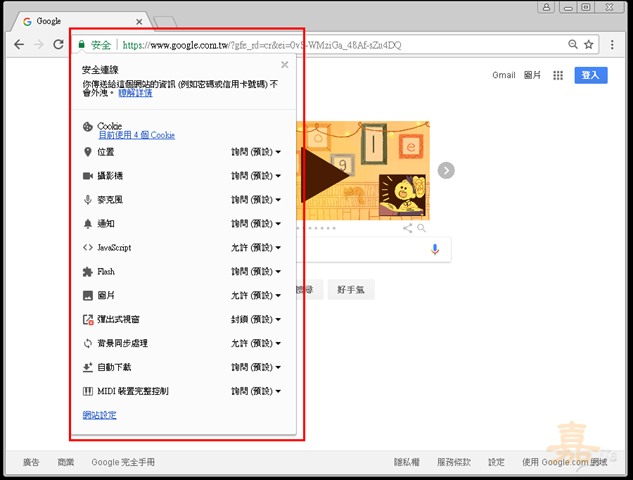The width and height of the screenshot is (633, 480).
Task: Click the MIDI device piano icon
Action: point(88,391)
